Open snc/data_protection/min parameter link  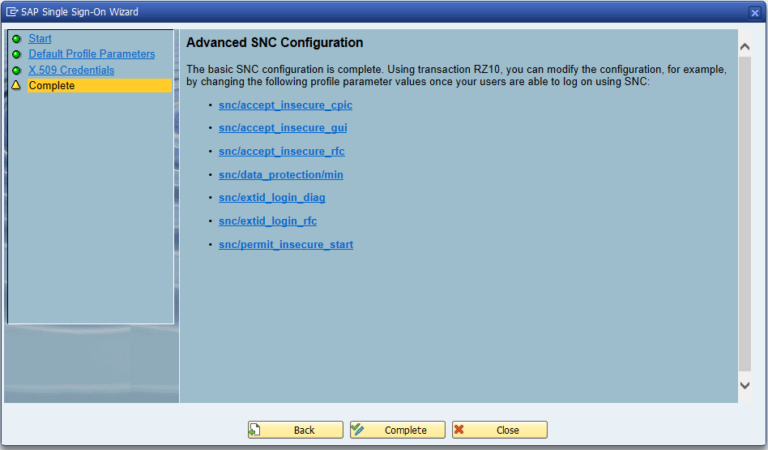(281, 174)
